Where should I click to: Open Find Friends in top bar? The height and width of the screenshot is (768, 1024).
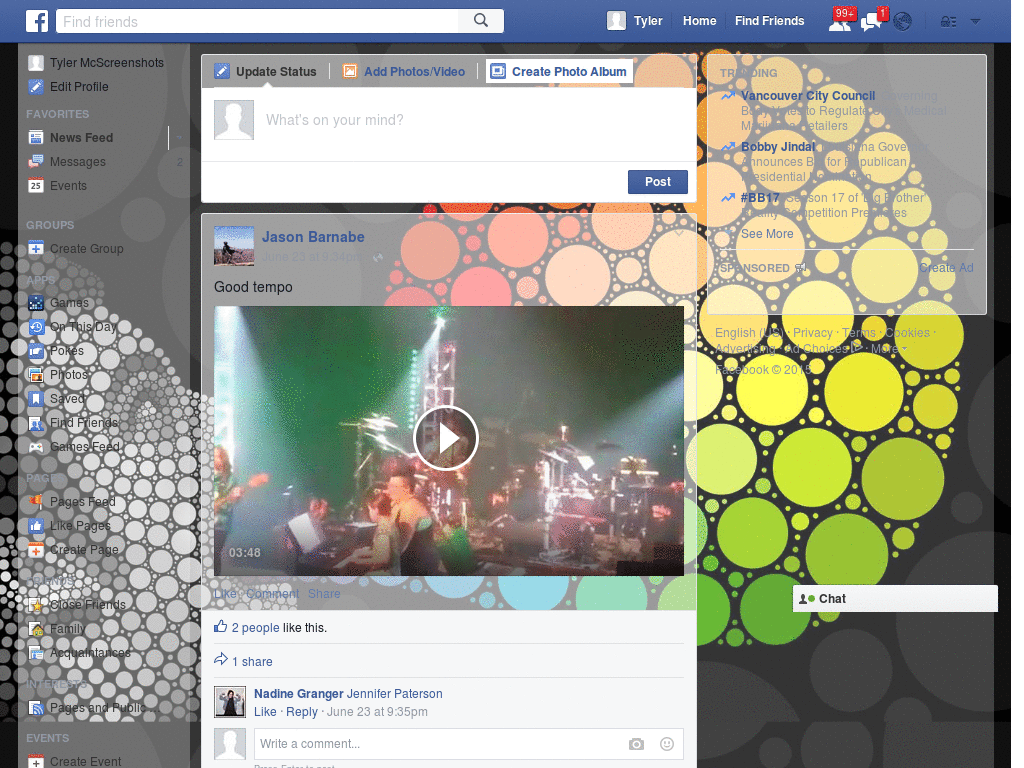point(769,21)
